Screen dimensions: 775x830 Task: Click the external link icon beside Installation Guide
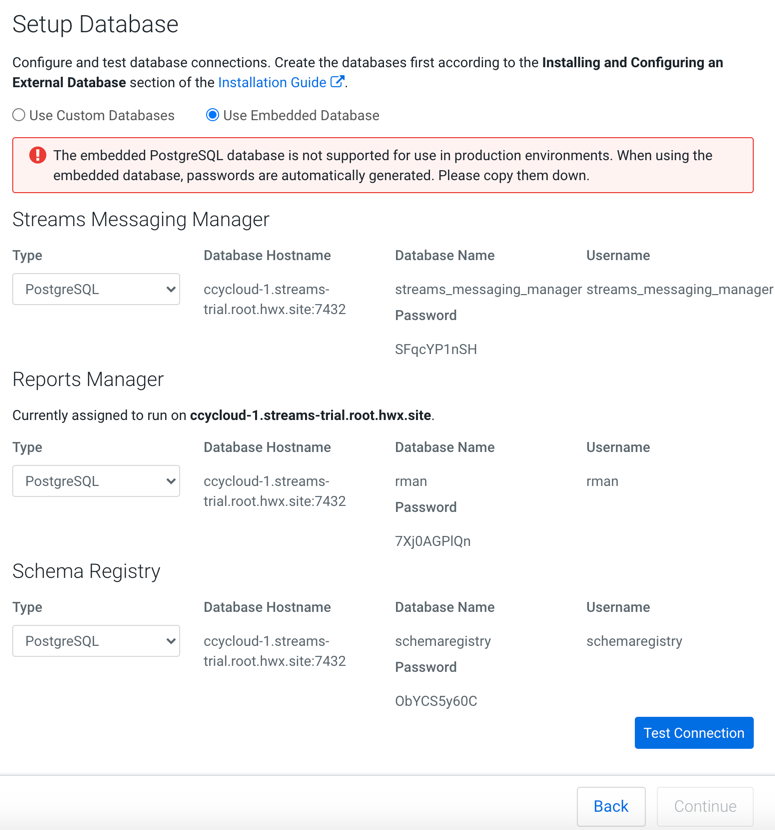pos(338,82)
